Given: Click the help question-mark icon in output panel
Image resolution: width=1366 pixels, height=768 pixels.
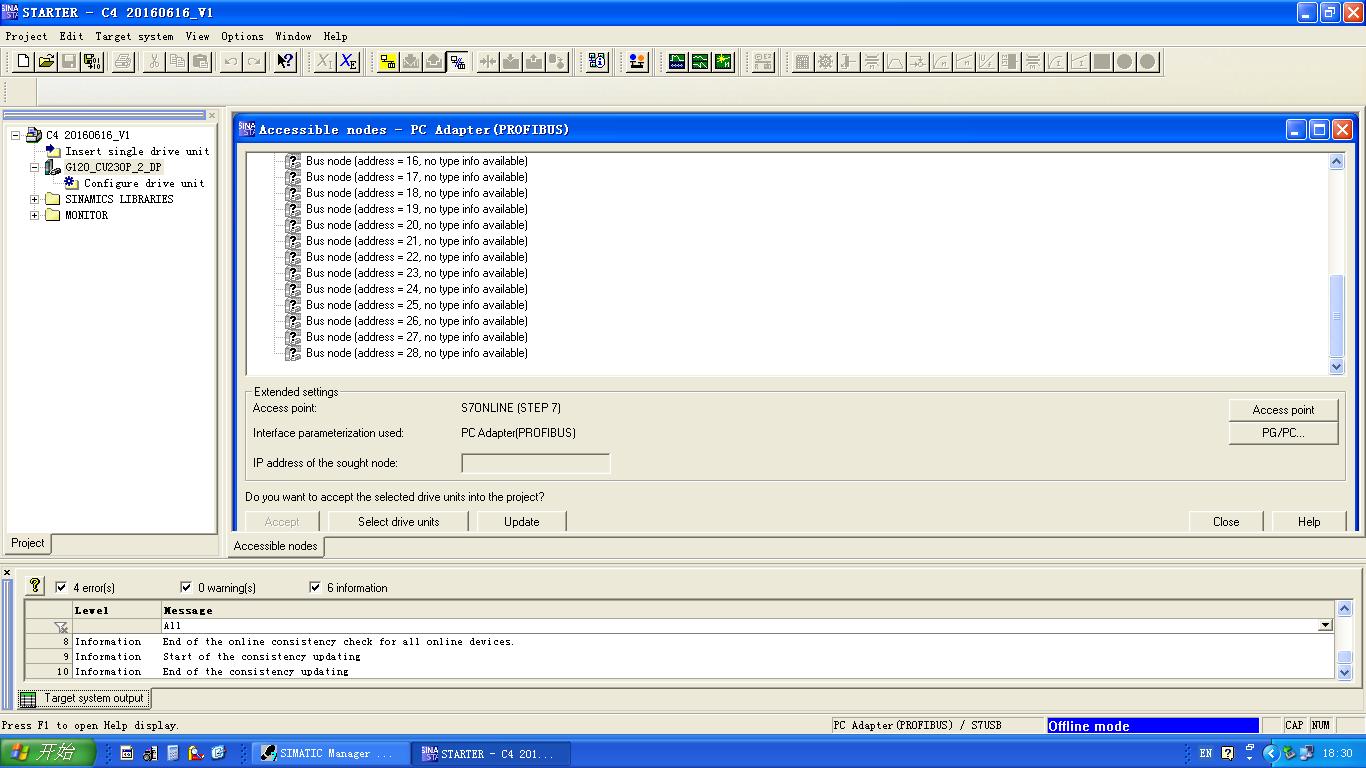Looking at the screenshot, I should pos(35,586).
